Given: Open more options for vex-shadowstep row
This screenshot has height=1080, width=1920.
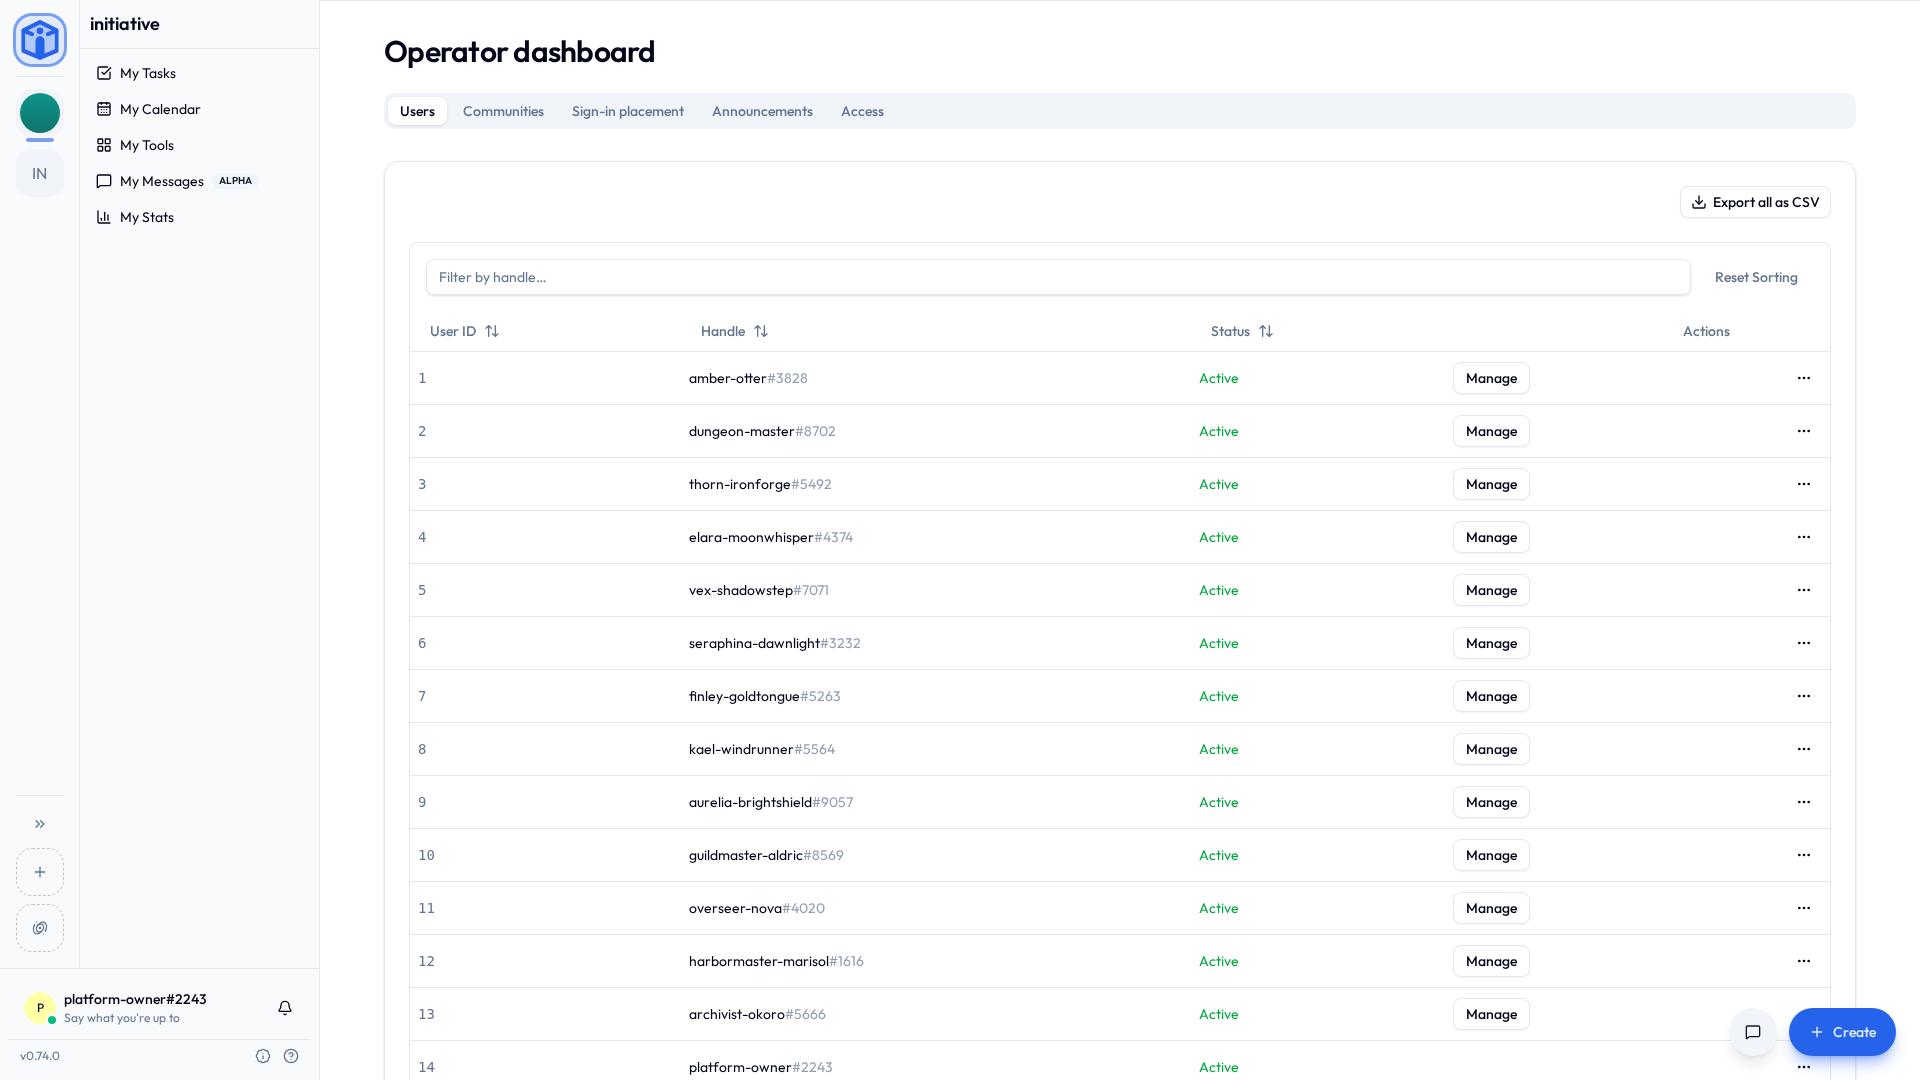Looking at the screenshot, I should [1804, 590].
